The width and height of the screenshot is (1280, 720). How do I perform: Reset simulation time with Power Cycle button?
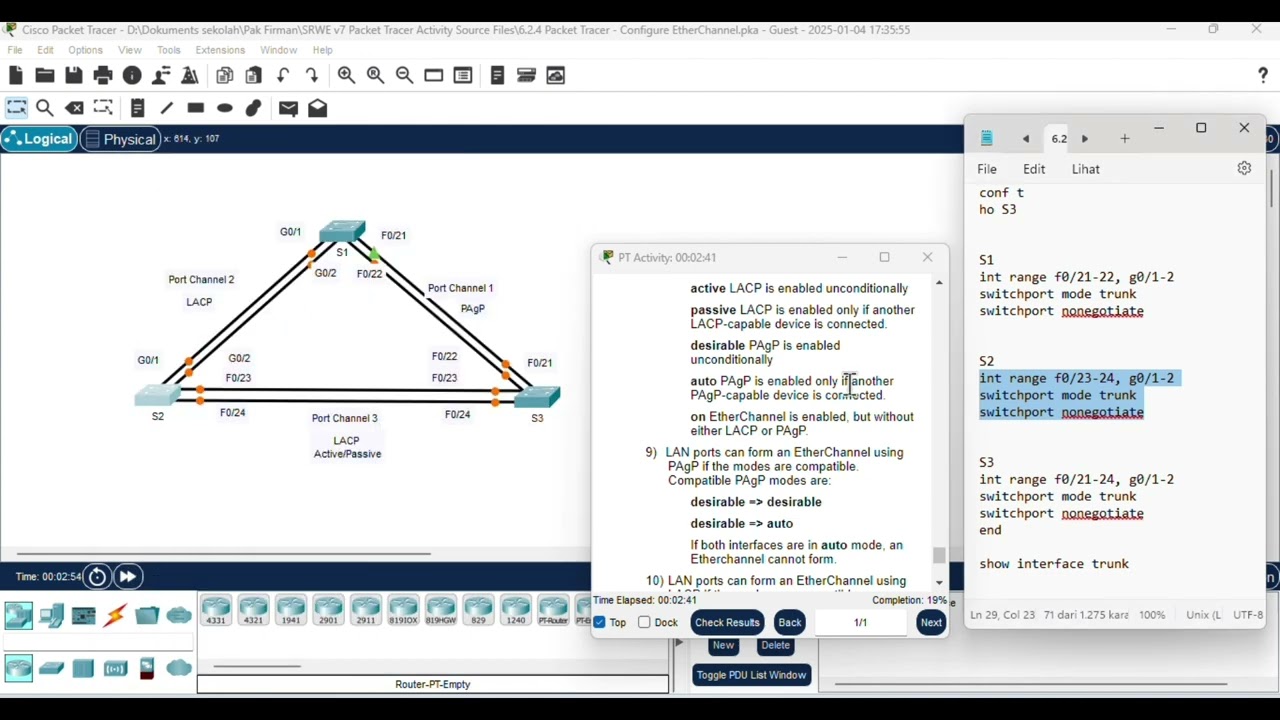point(97,576)
